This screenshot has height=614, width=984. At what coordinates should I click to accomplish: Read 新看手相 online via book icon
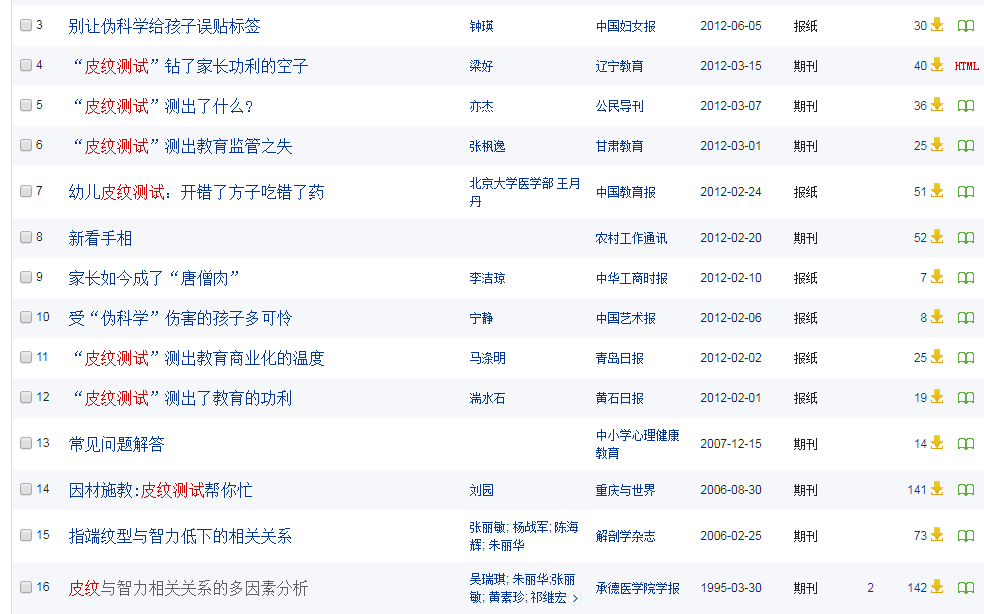click(x=966, y=238)
